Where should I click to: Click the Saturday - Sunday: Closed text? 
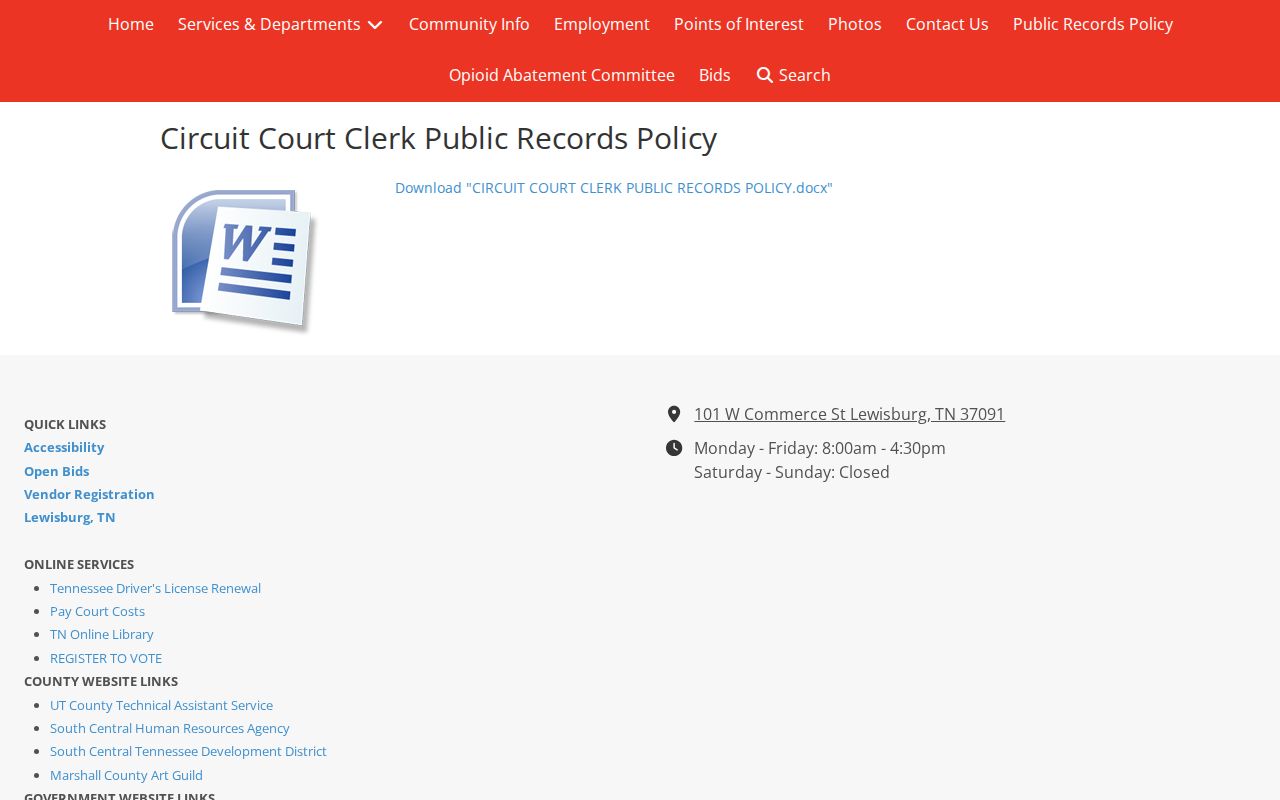(x=792, y=472)
